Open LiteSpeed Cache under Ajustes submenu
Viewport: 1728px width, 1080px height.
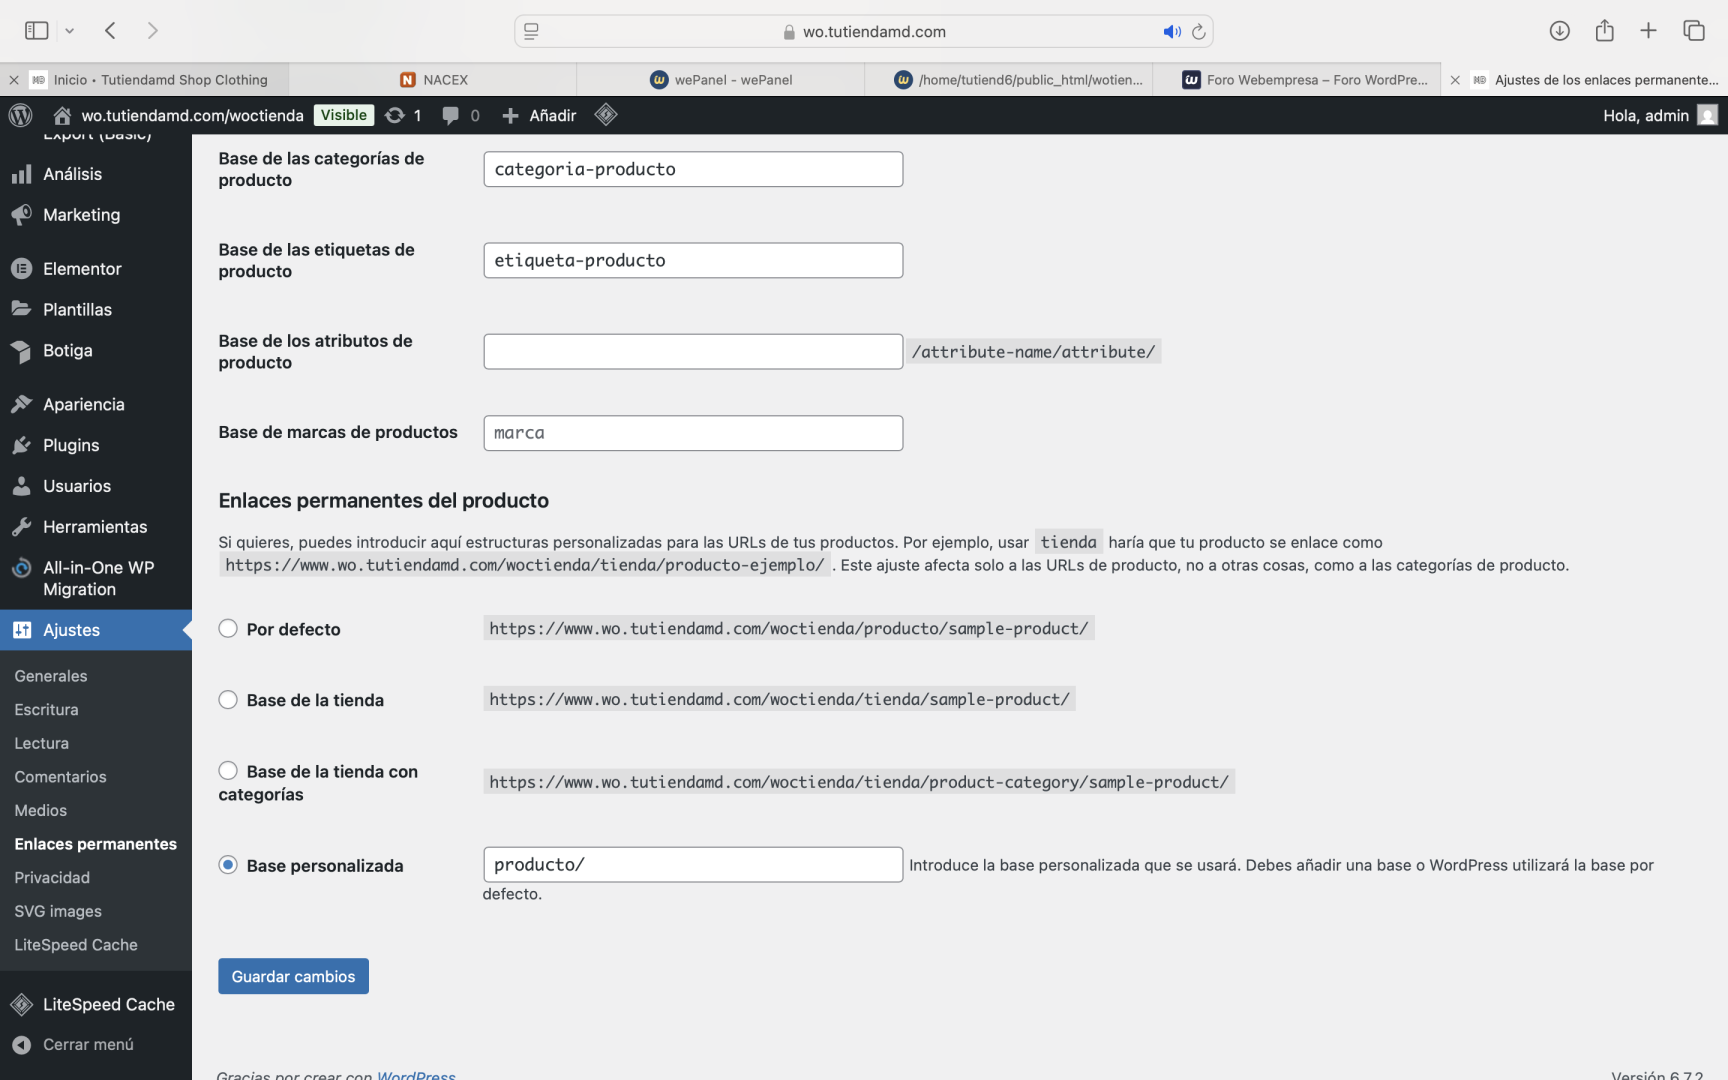76,945
